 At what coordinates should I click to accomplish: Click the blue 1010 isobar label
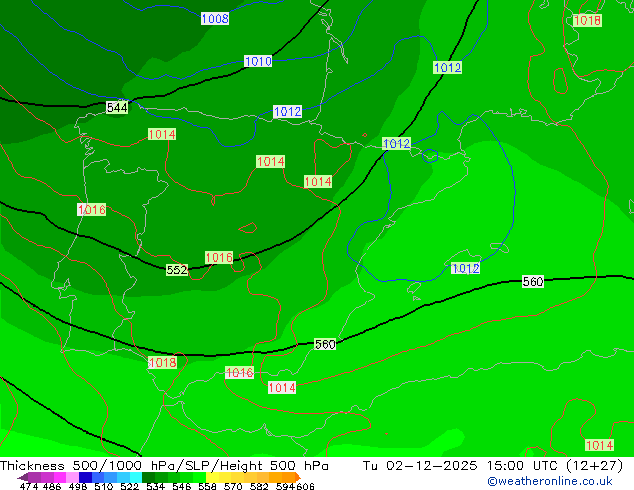pos(258,61)
